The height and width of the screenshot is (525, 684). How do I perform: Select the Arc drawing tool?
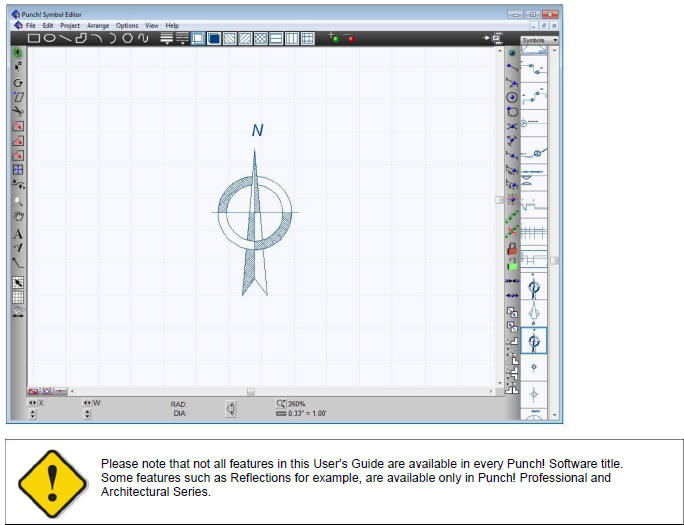pyautogui.click(x=97, y=38)
